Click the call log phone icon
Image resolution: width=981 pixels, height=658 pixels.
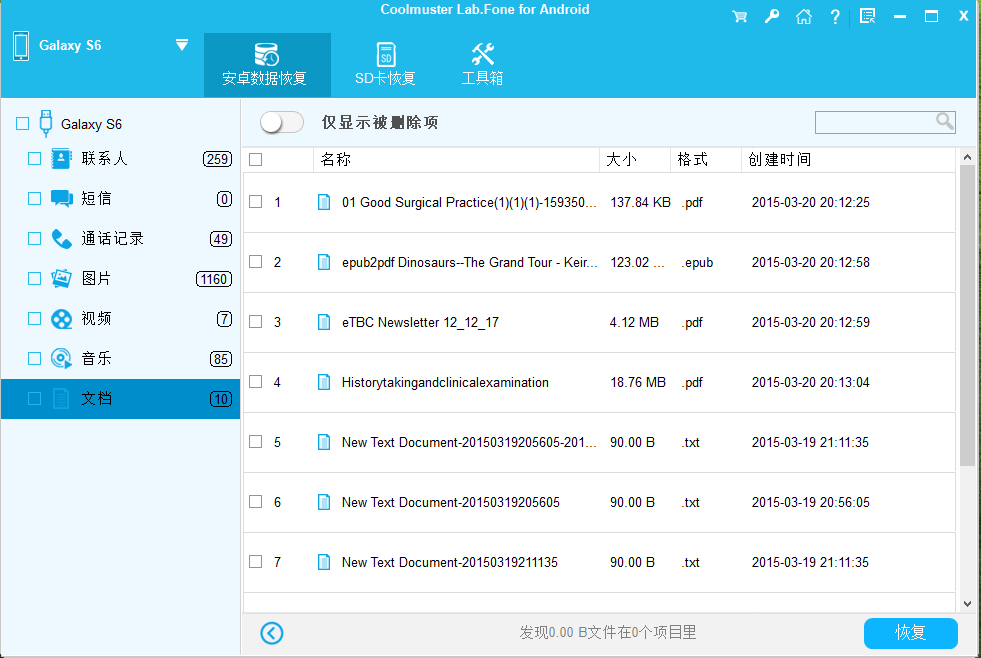coord(61,238)
